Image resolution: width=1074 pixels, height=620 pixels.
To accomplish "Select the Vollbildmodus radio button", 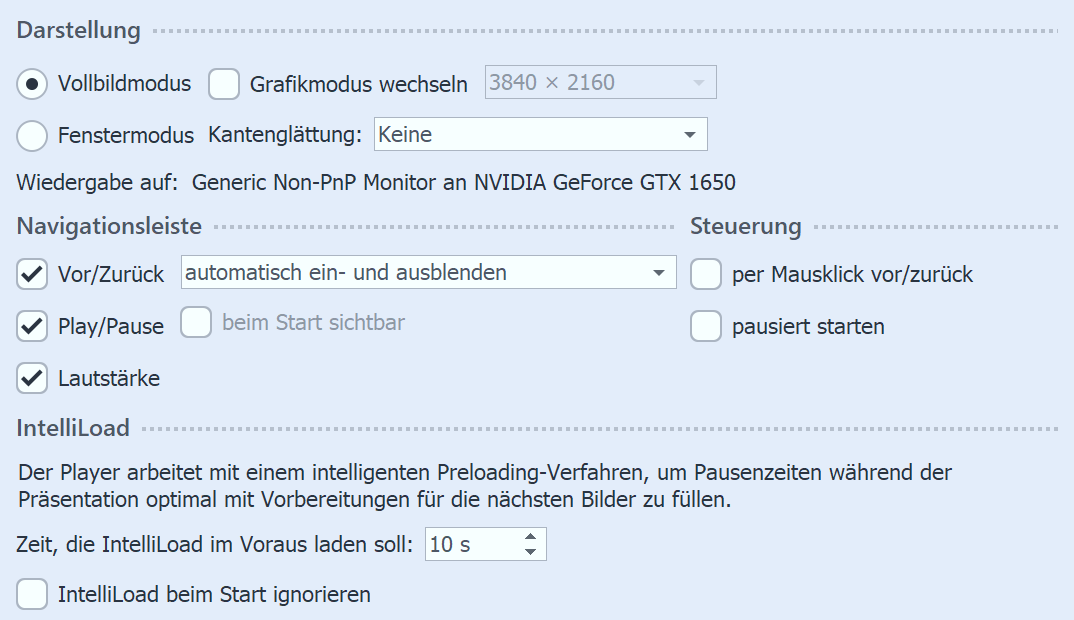I will [x=30, y=83].
